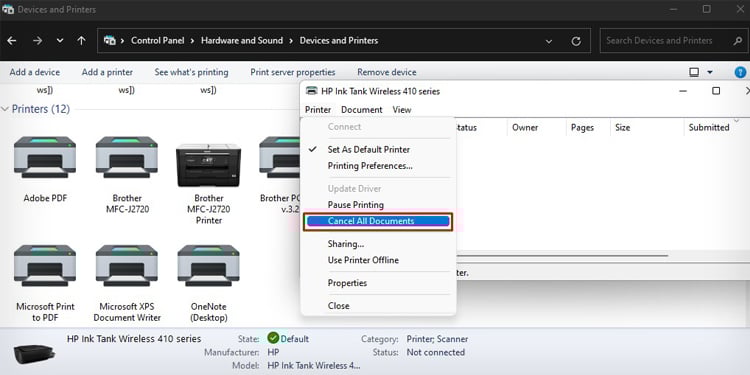Minimize the HP Ink Tank queue window
Screen dimensions: 750x375
click(x=683, y=91)
